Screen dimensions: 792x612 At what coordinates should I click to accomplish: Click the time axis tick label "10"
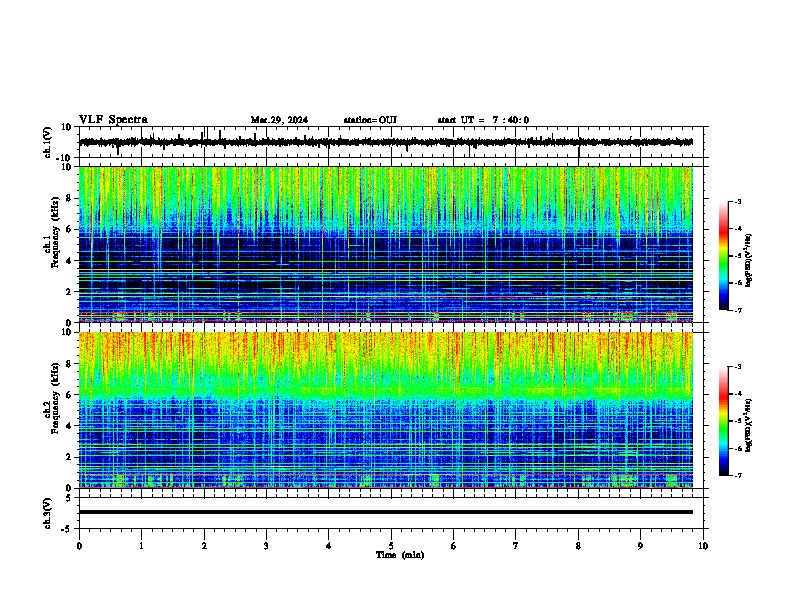703,546
